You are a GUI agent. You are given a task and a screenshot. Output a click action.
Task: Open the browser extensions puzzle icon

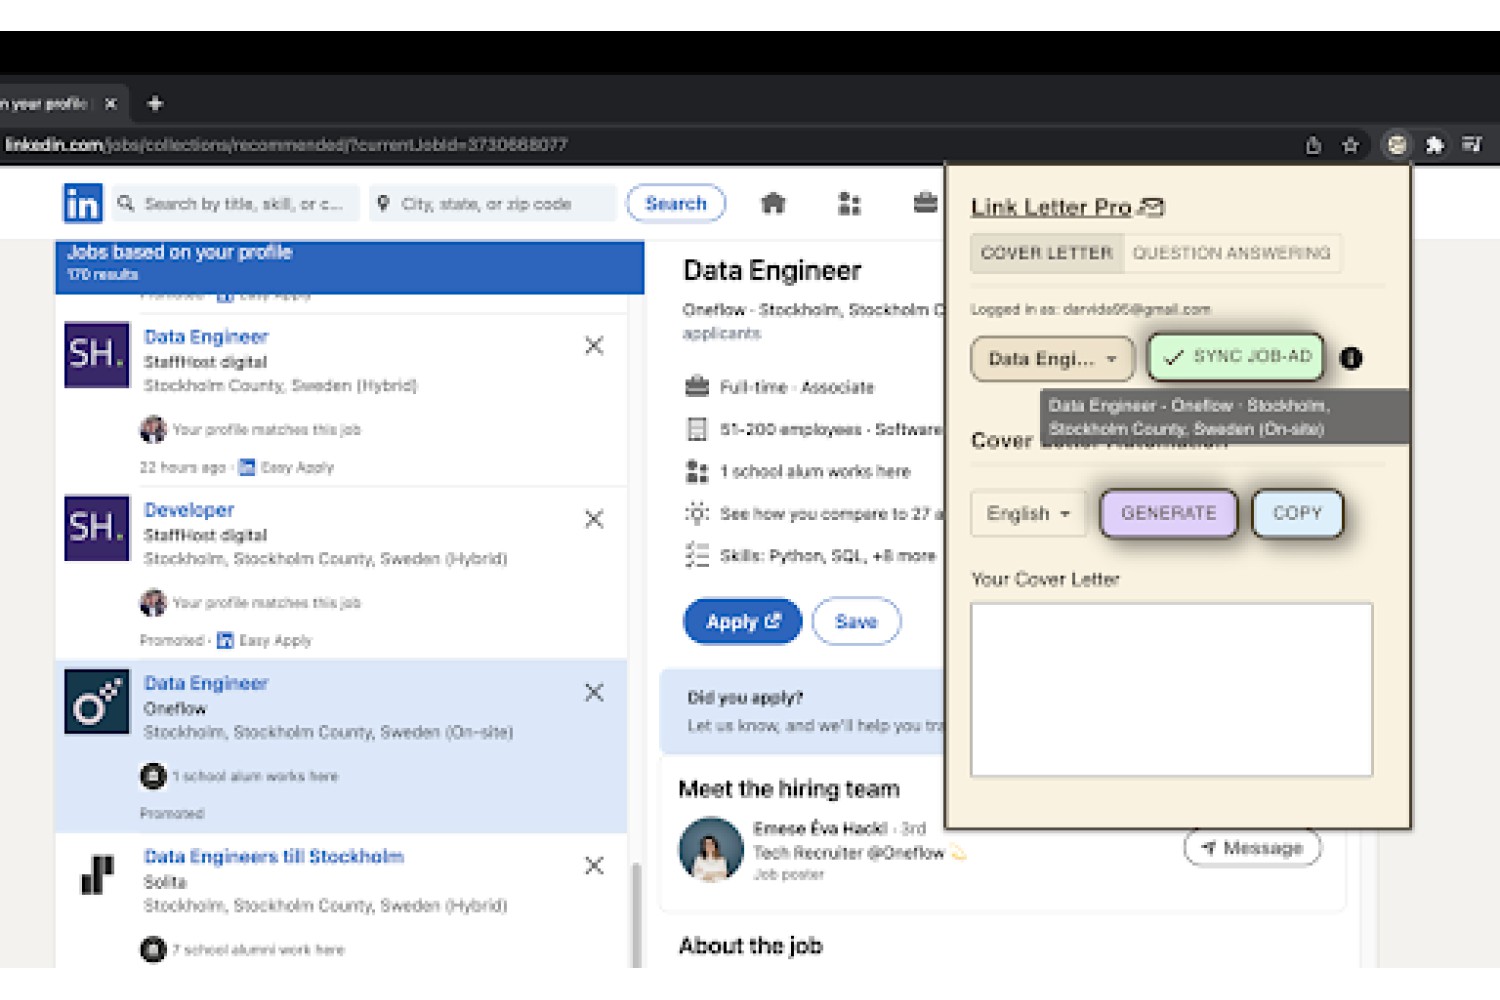[x=1434, y=145]
